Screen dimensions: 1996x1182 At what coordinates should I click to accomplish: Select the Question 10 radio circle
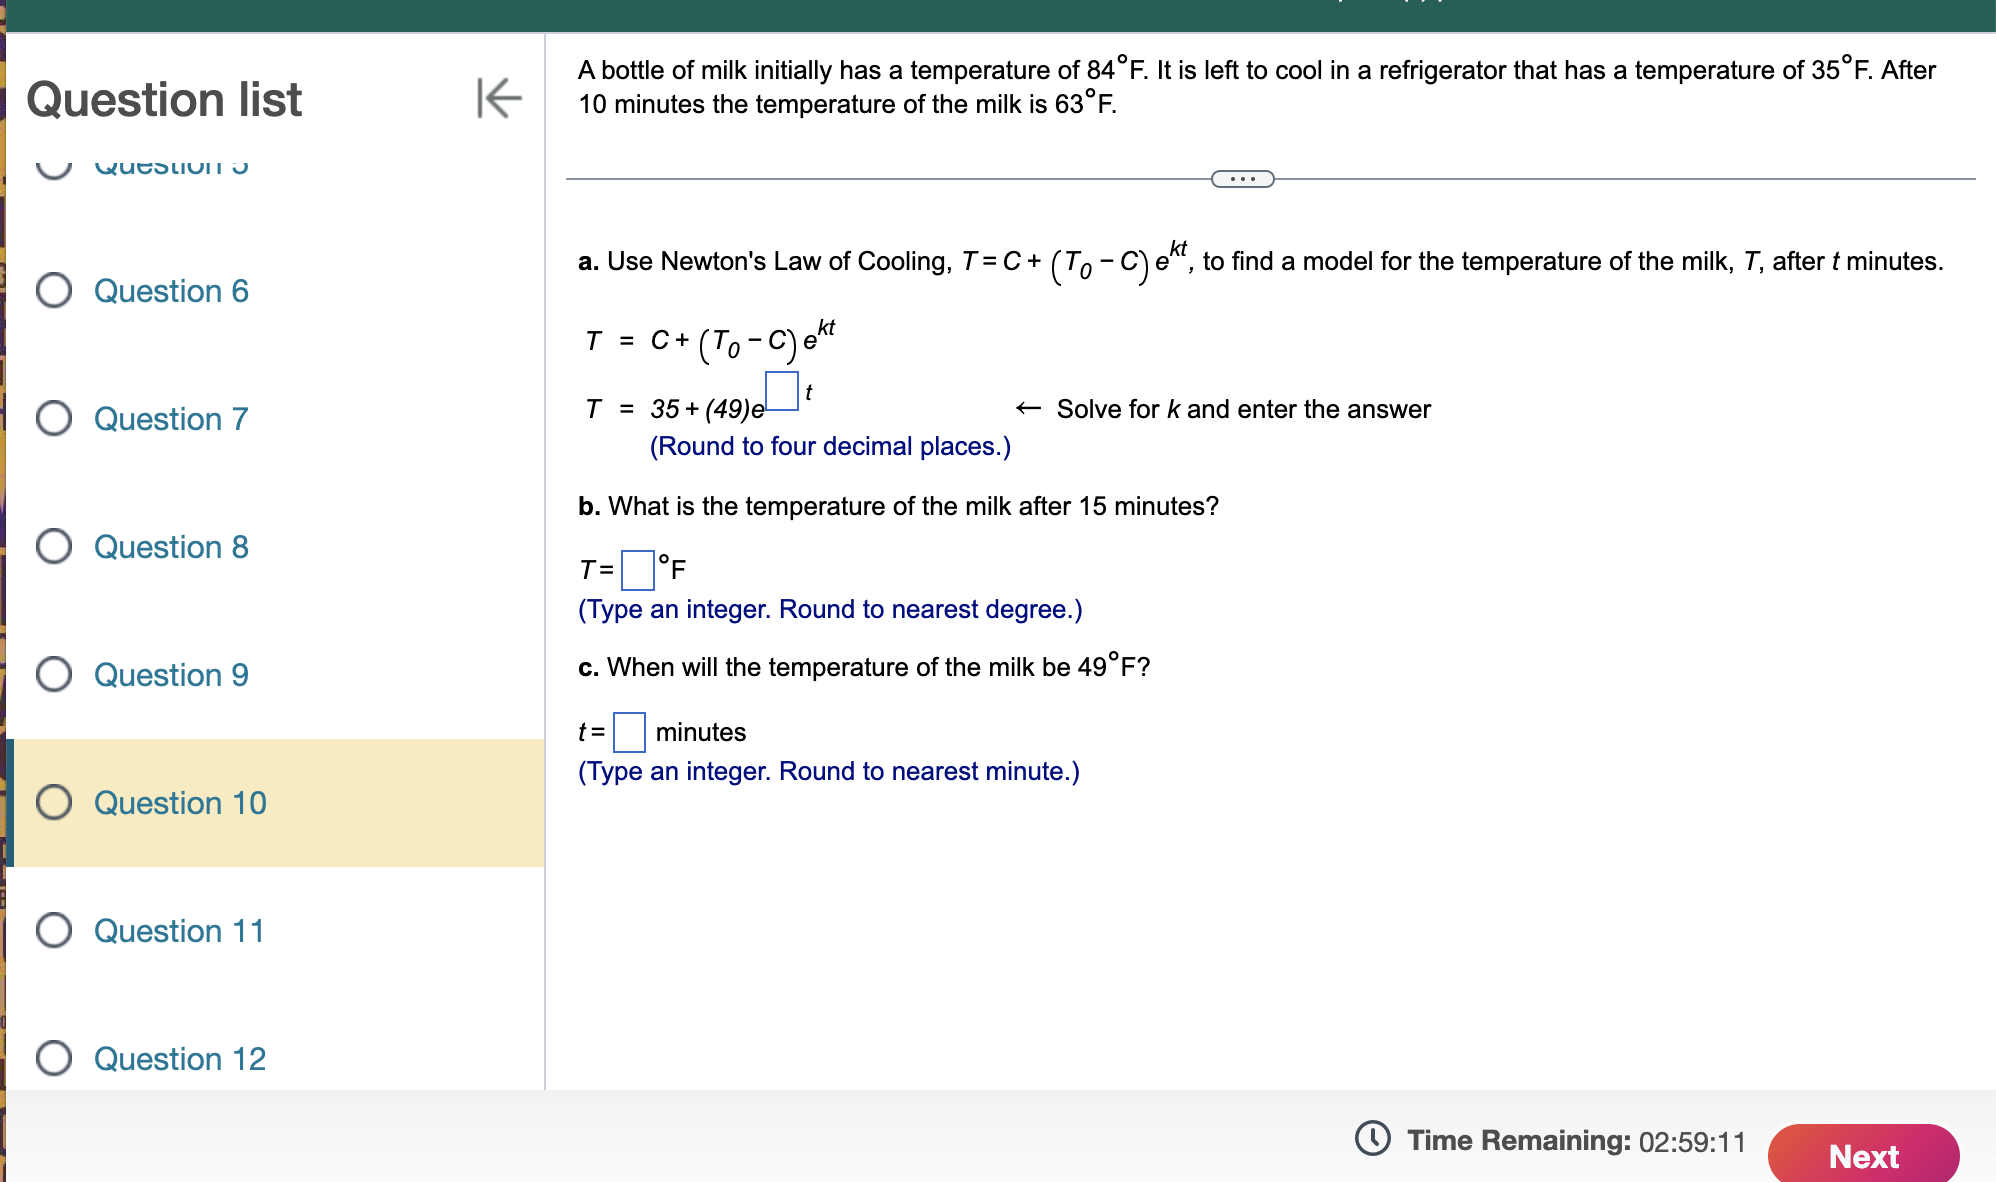[x=54, y=803]
